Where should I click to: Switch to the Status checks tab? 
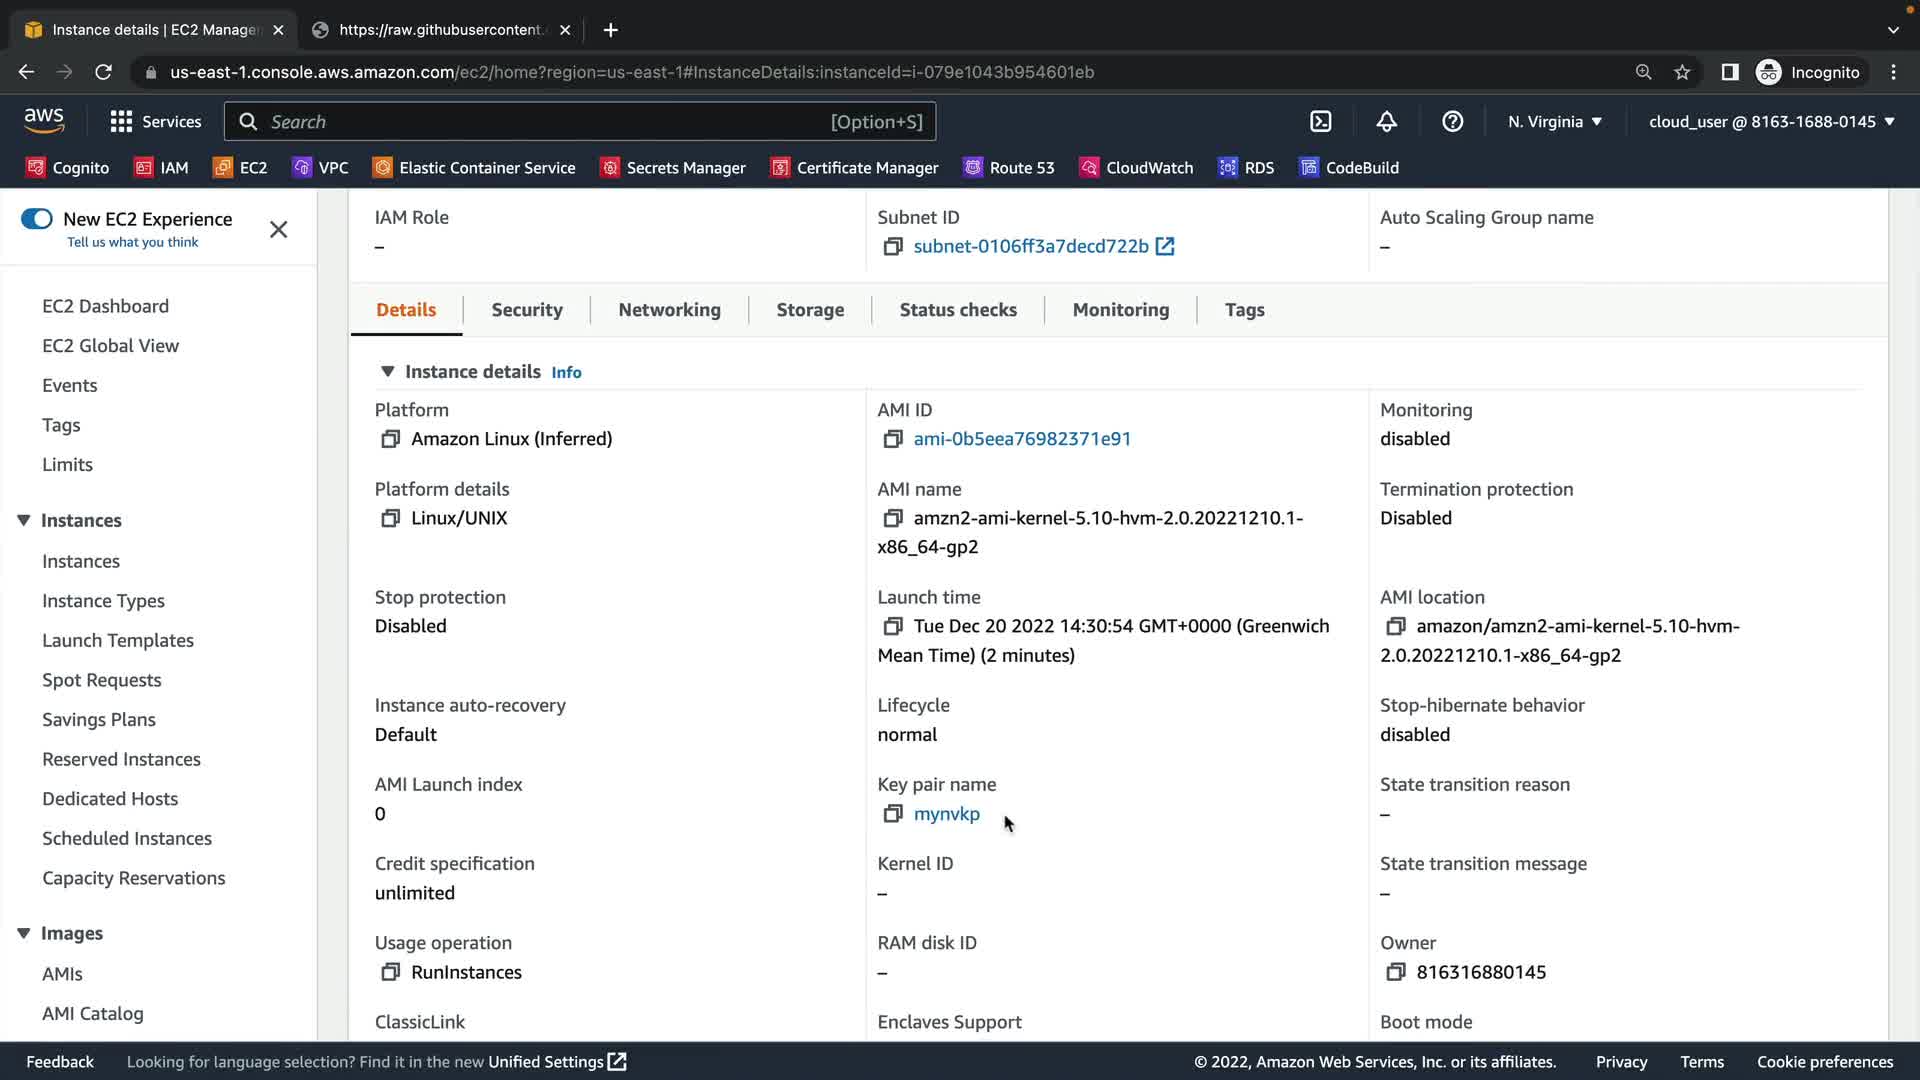[957, 310]
